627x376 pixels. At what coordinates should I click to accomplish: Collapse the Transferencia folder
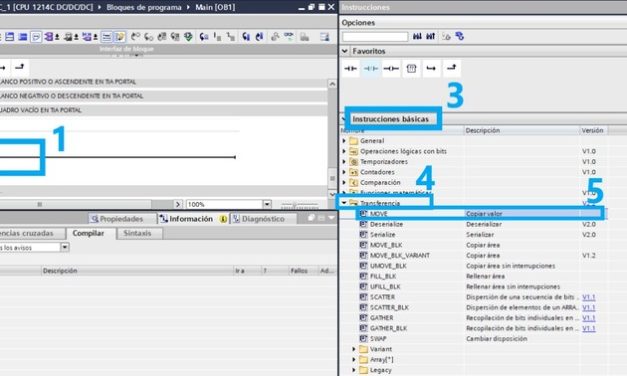pos(344,203)
